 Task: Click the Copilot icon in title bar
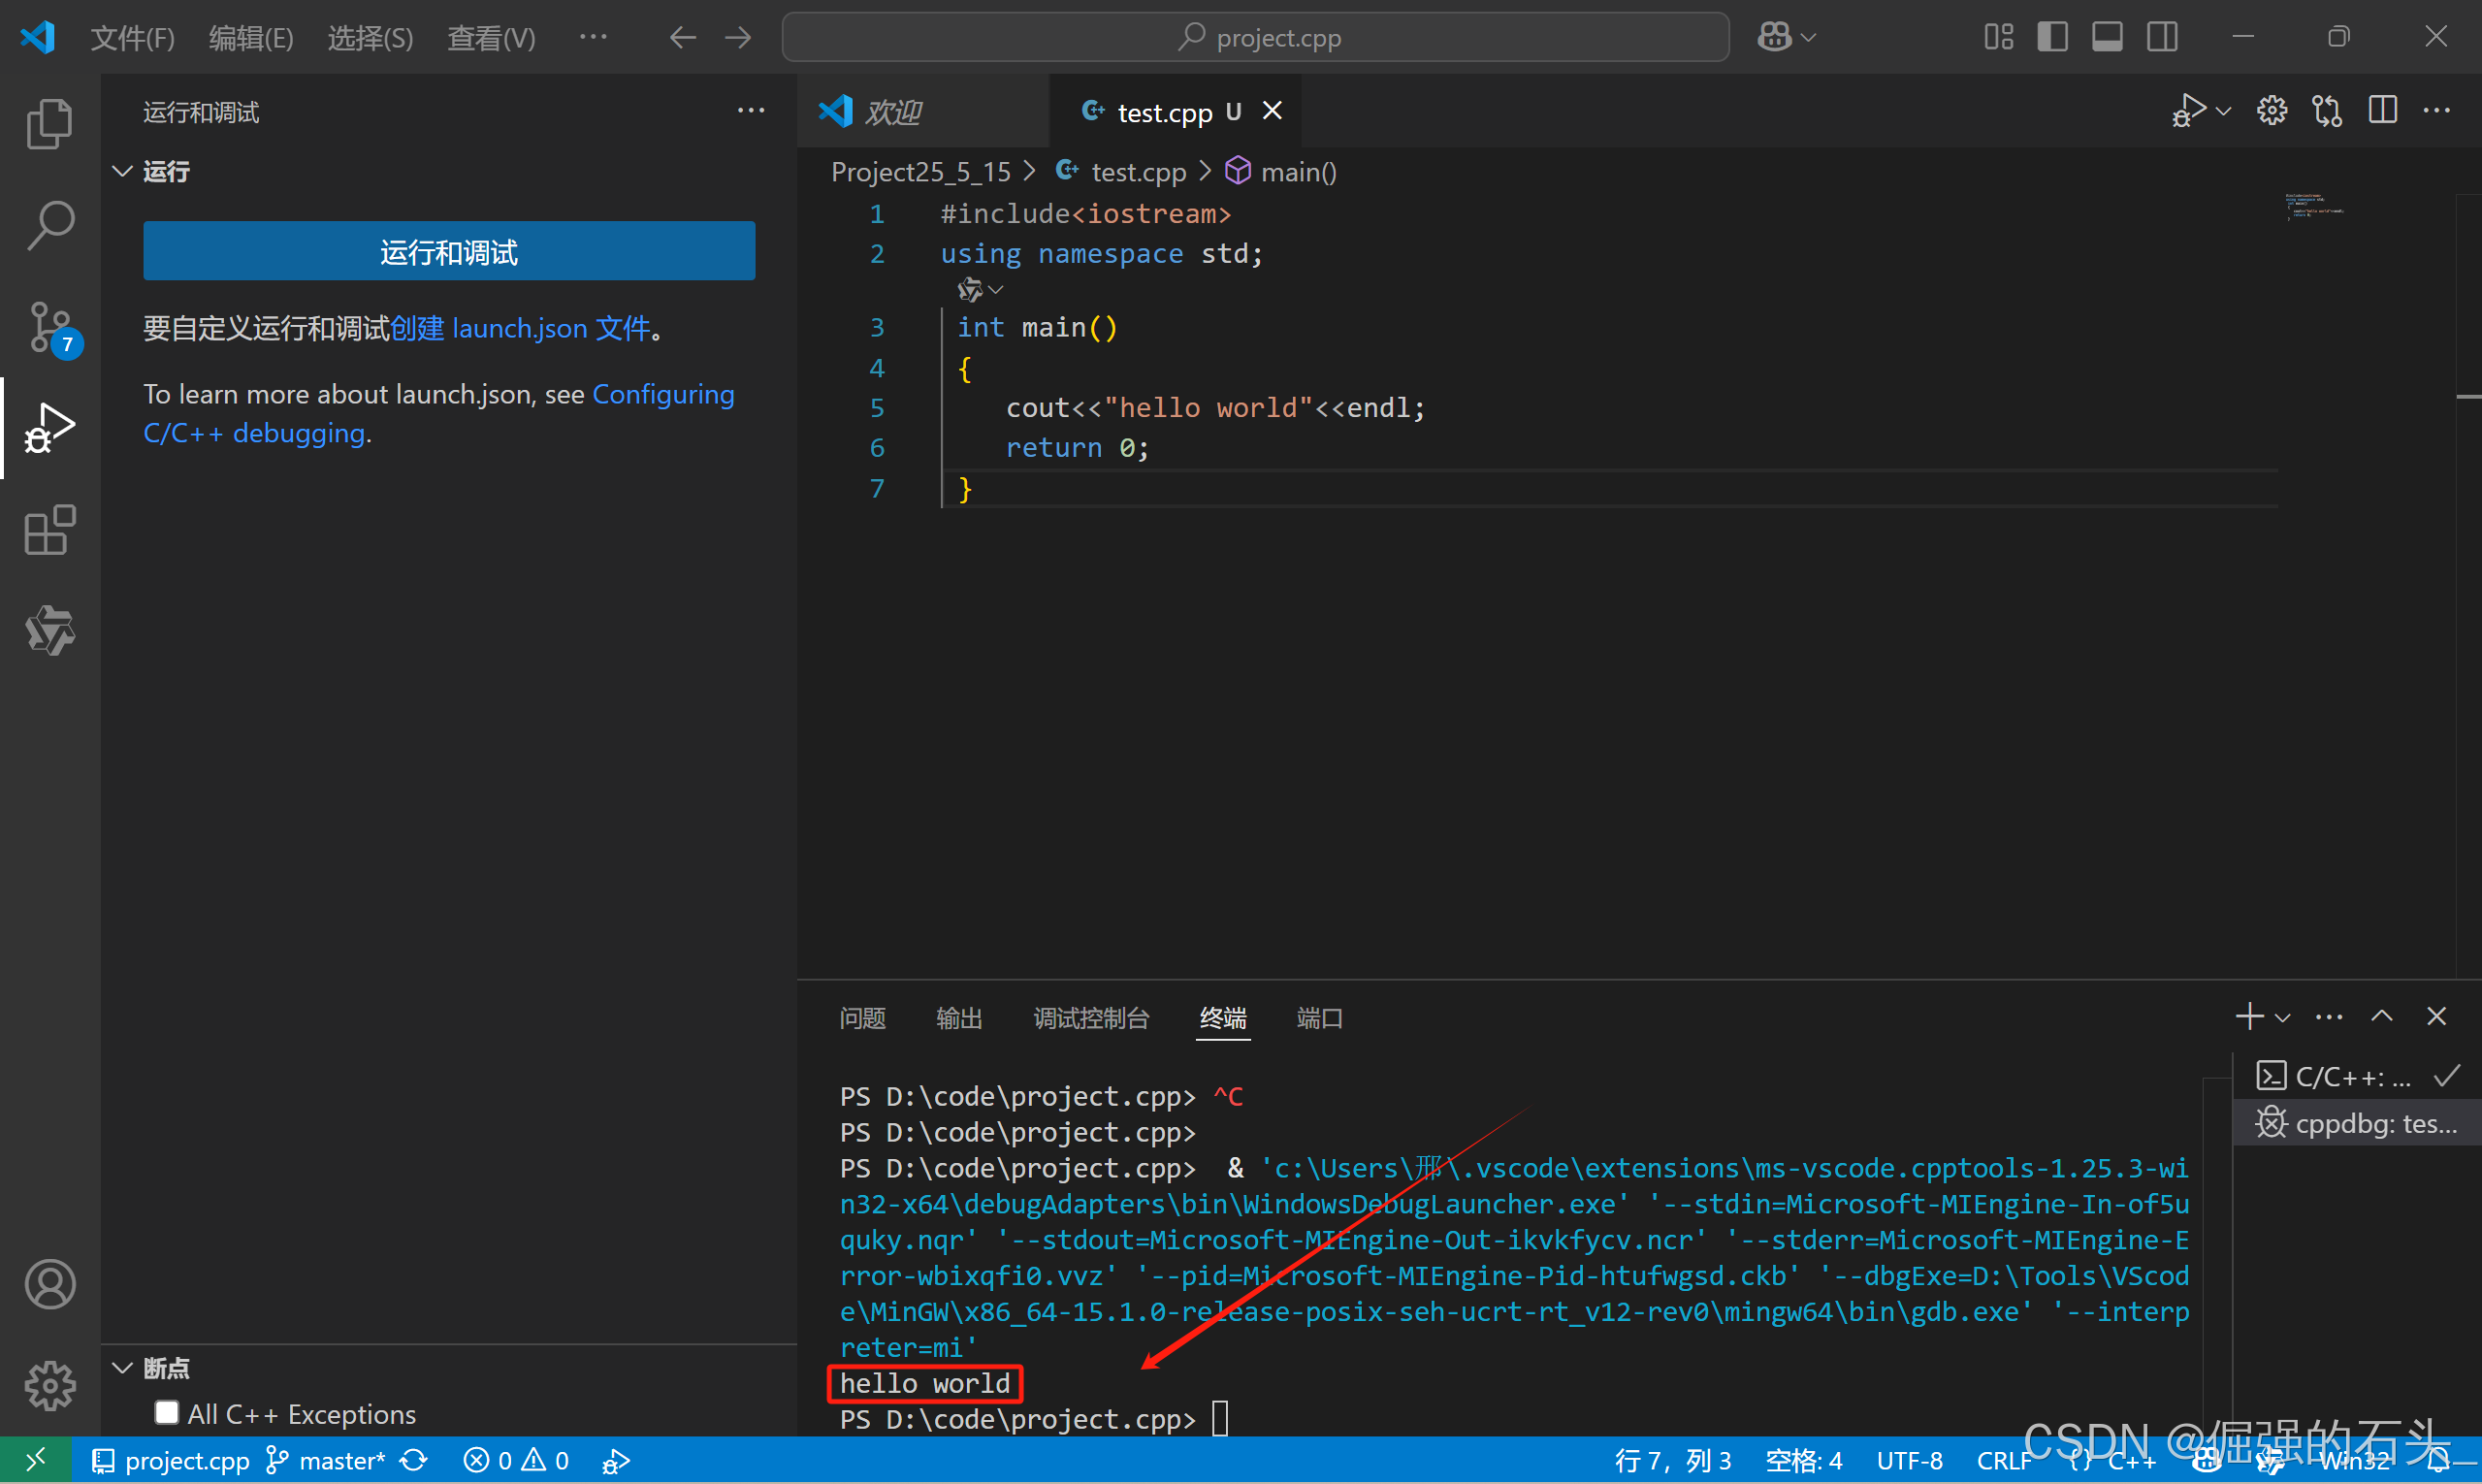(x=1775, y=37)
